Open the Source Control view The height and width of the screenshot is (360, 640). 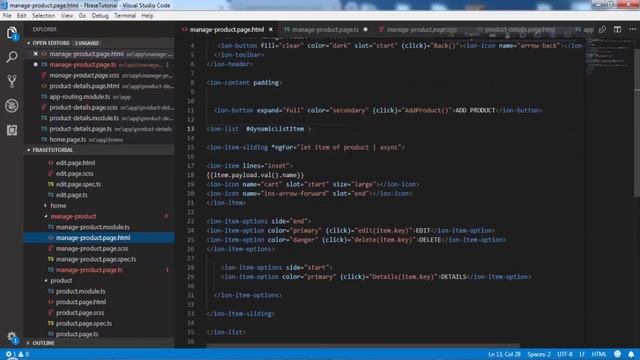[12, 81]
